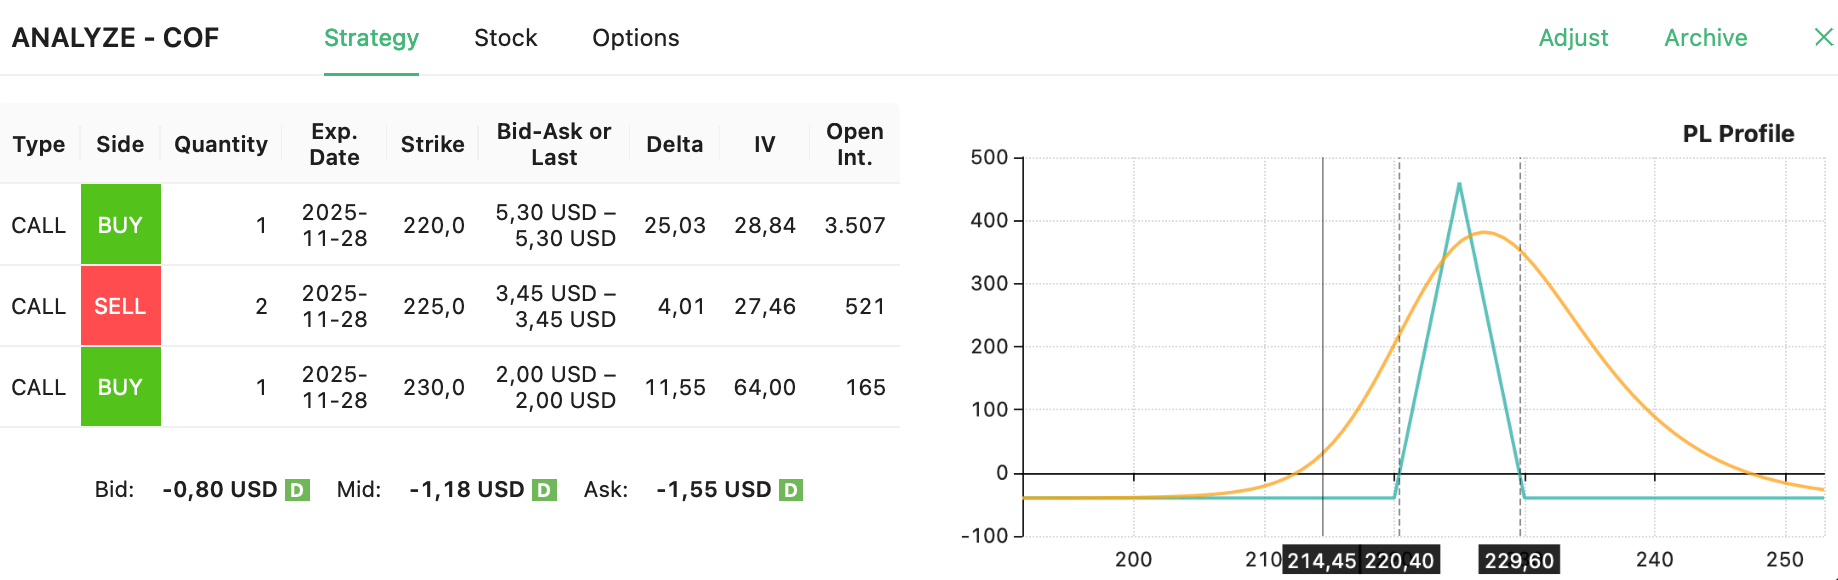Screen dimensions: 1838x580
Task: Click the green BUY badge on the 230 strike call
Action: click(120, 387)
